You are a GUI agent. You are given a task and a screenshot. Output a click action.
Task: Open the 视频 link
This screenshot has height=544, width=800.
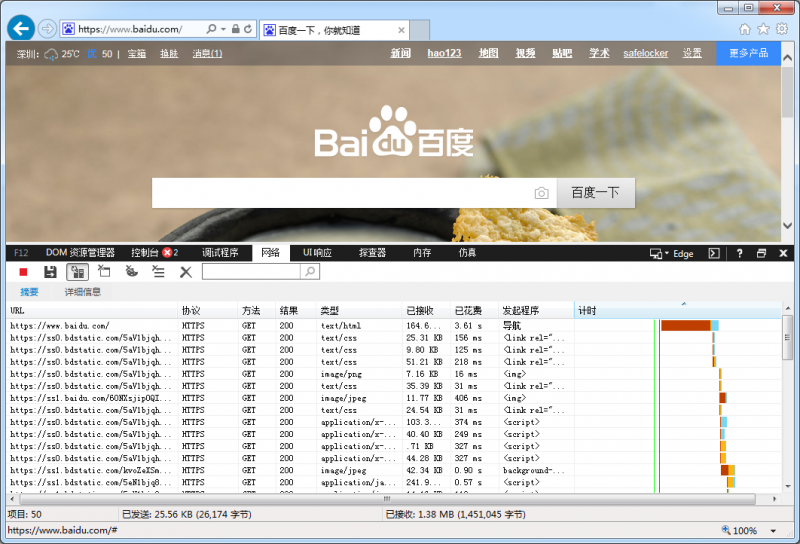(x=525, y=53)
